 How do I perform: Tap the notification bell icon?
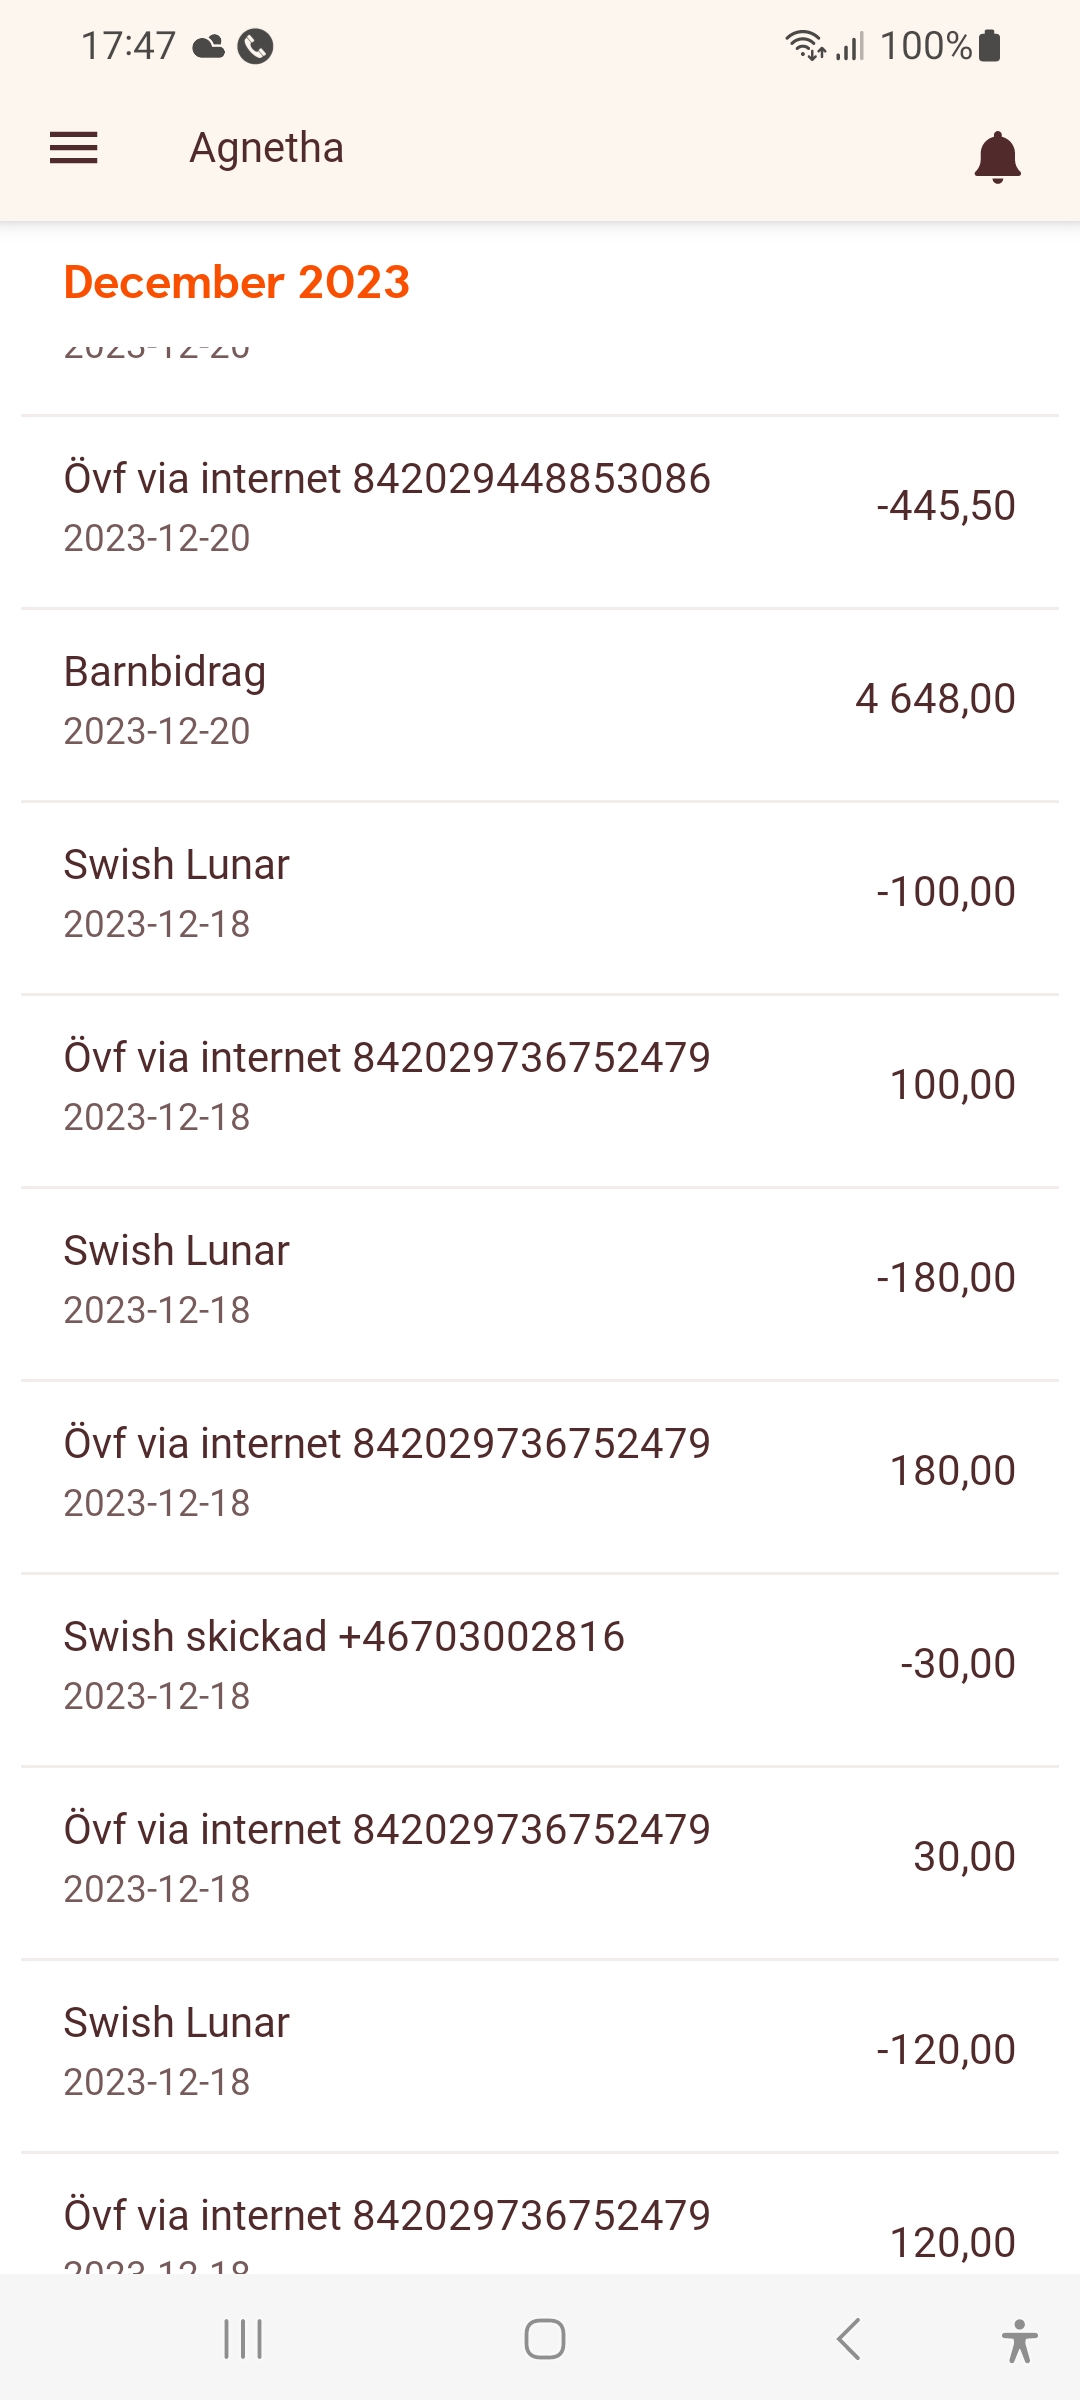tap(997, 157)
